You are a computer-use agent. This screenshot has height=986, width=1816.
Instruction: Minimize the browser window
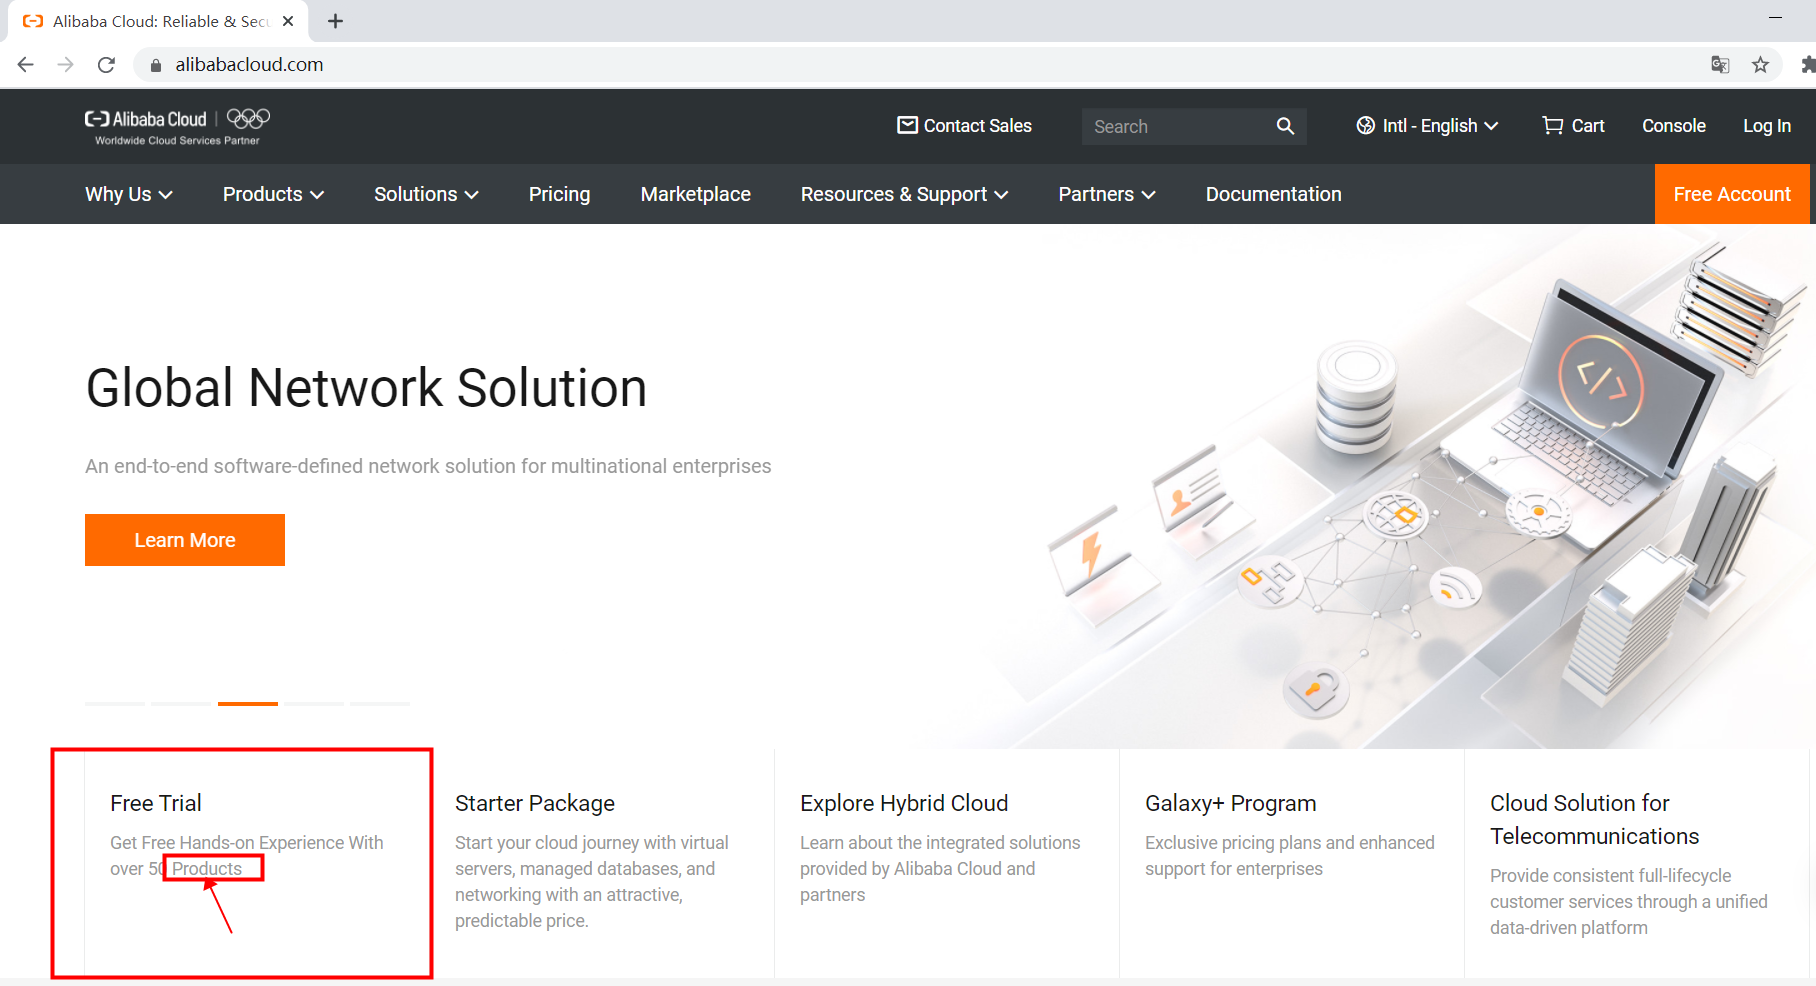[x=1775, y=18]
